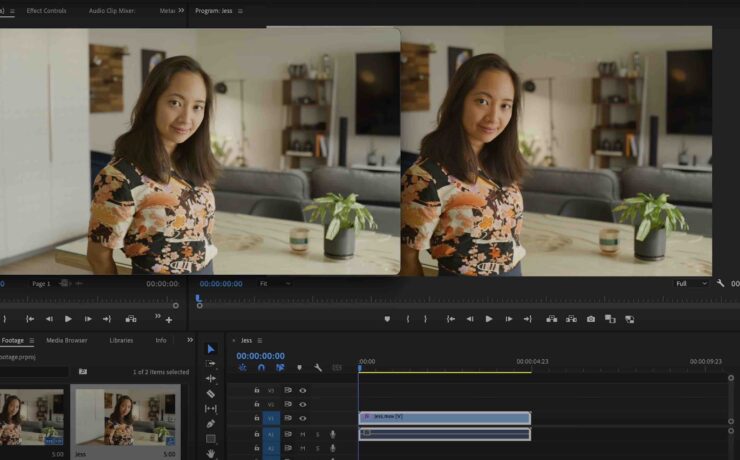Expand the hidden project panel tabs chevron
This screenshot has width=740, height=460.
coord(190,340)
